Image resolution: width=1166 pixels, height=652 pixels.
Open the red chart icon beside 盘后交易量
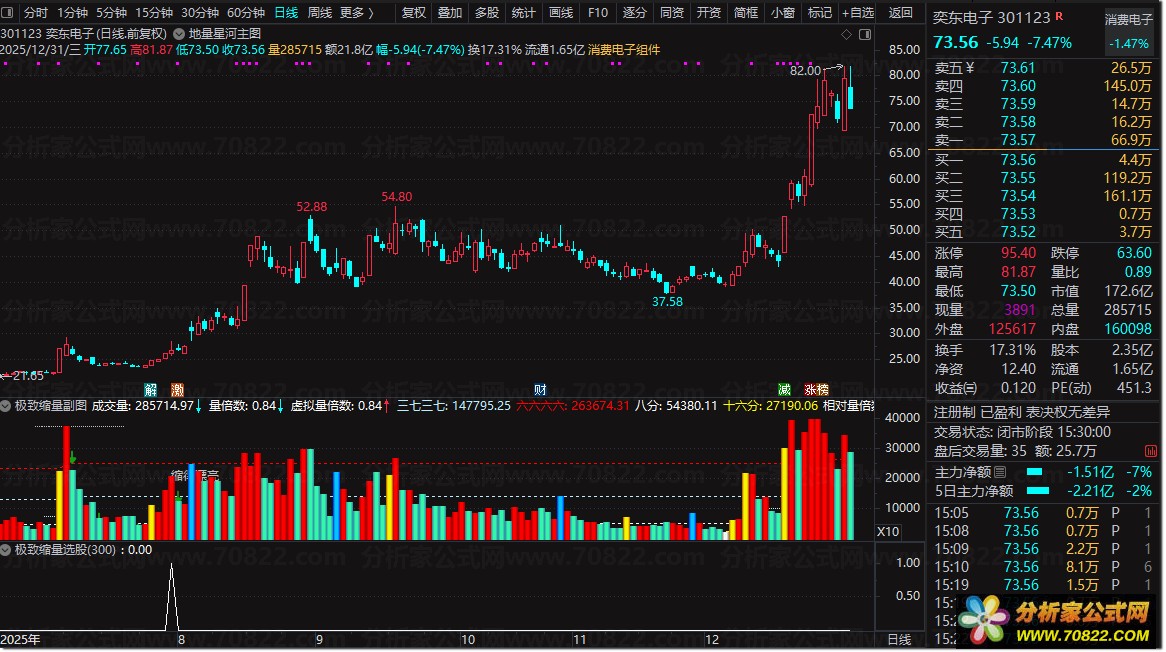[1151, 451]
